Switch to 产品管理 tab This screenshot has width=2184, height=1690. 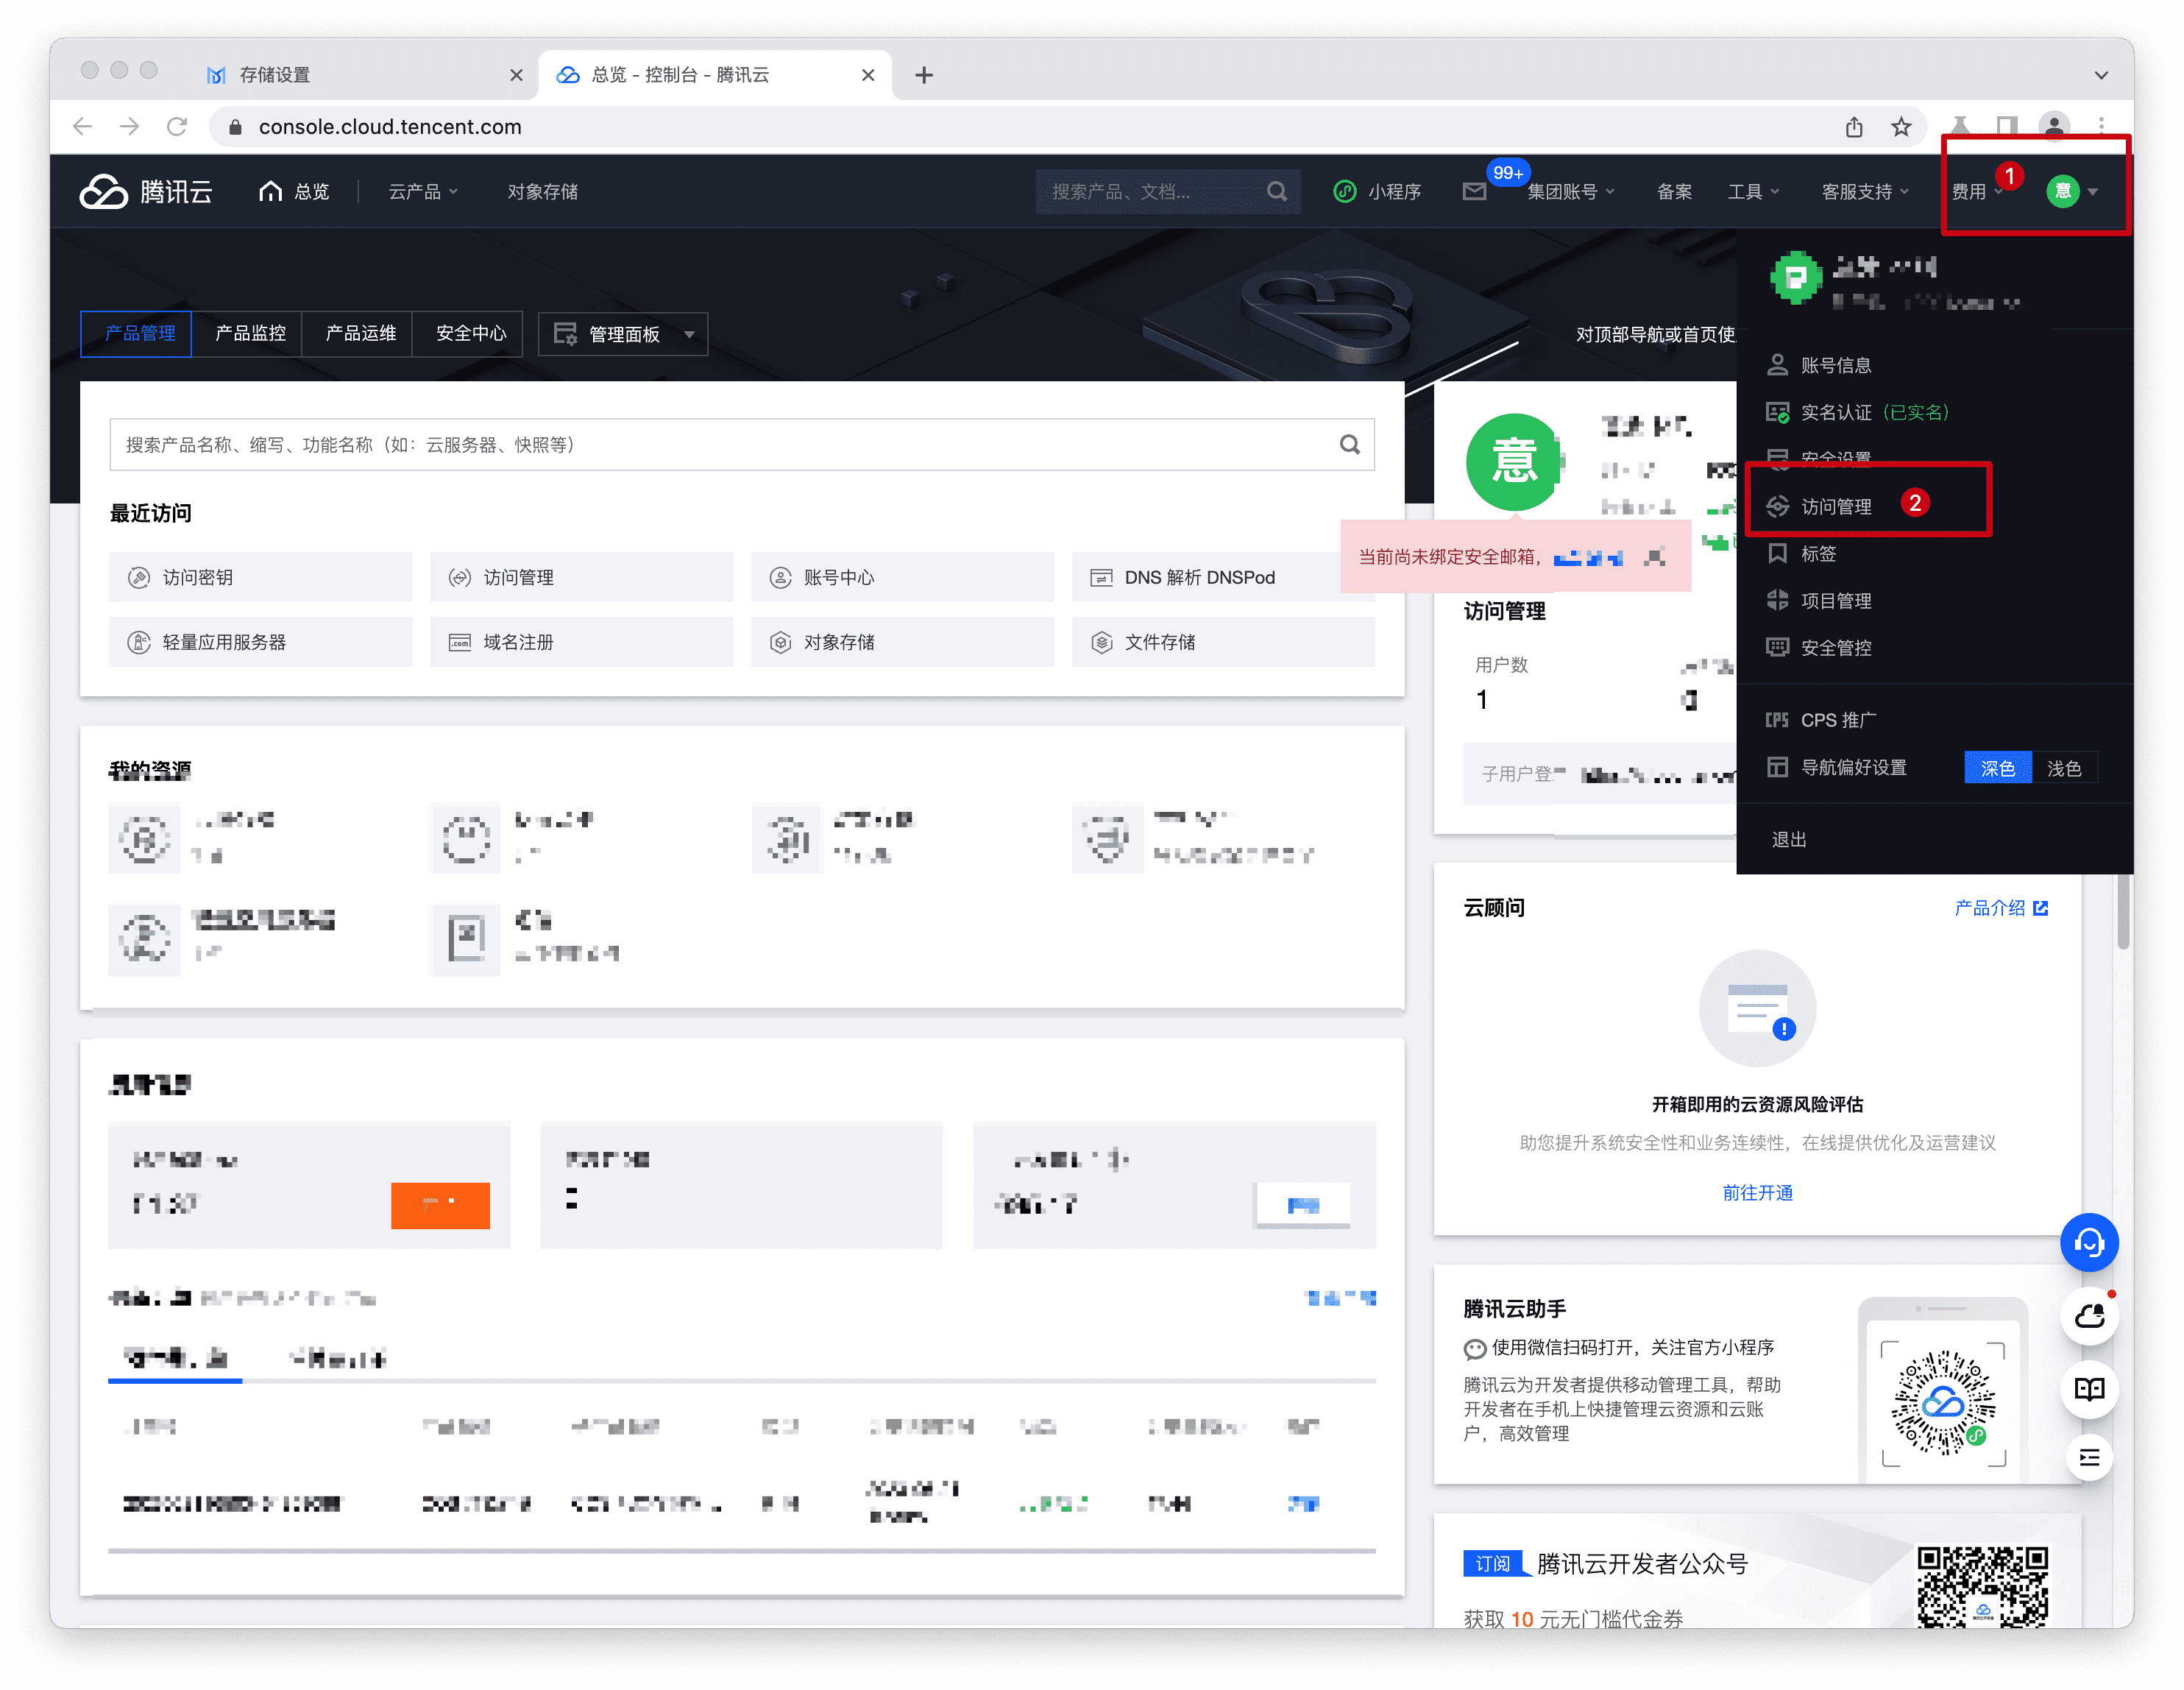136,334
